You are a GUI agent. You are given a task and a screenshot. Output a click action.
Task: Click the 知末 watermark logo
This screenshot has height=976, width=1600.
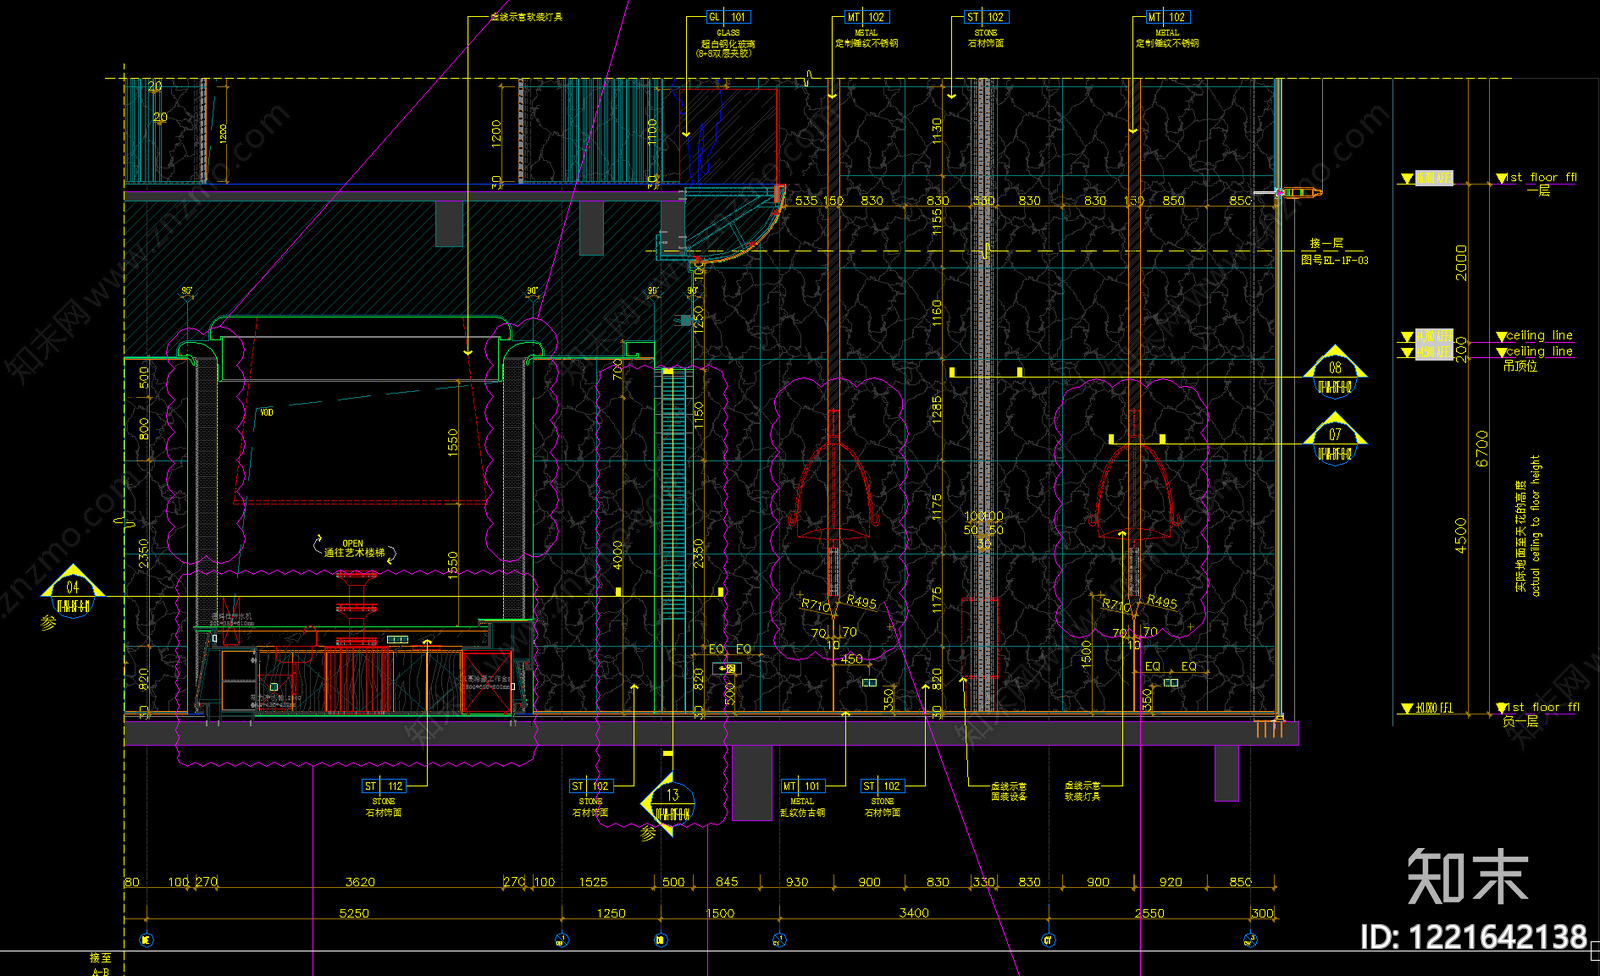[1468, 877]
